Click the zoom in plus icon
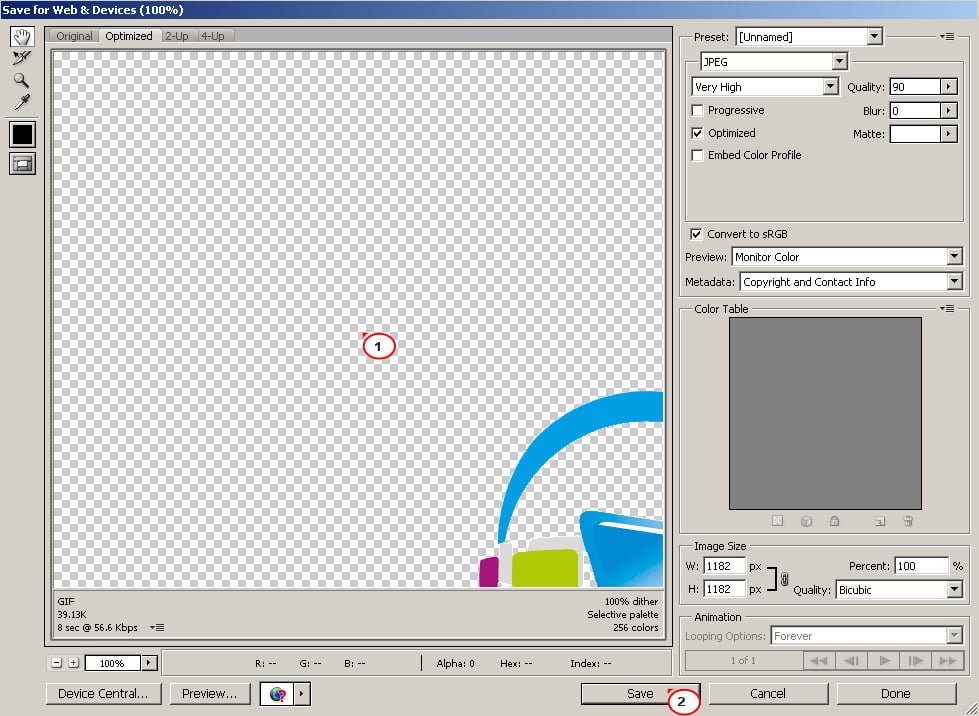 click(x=73, y=663)
